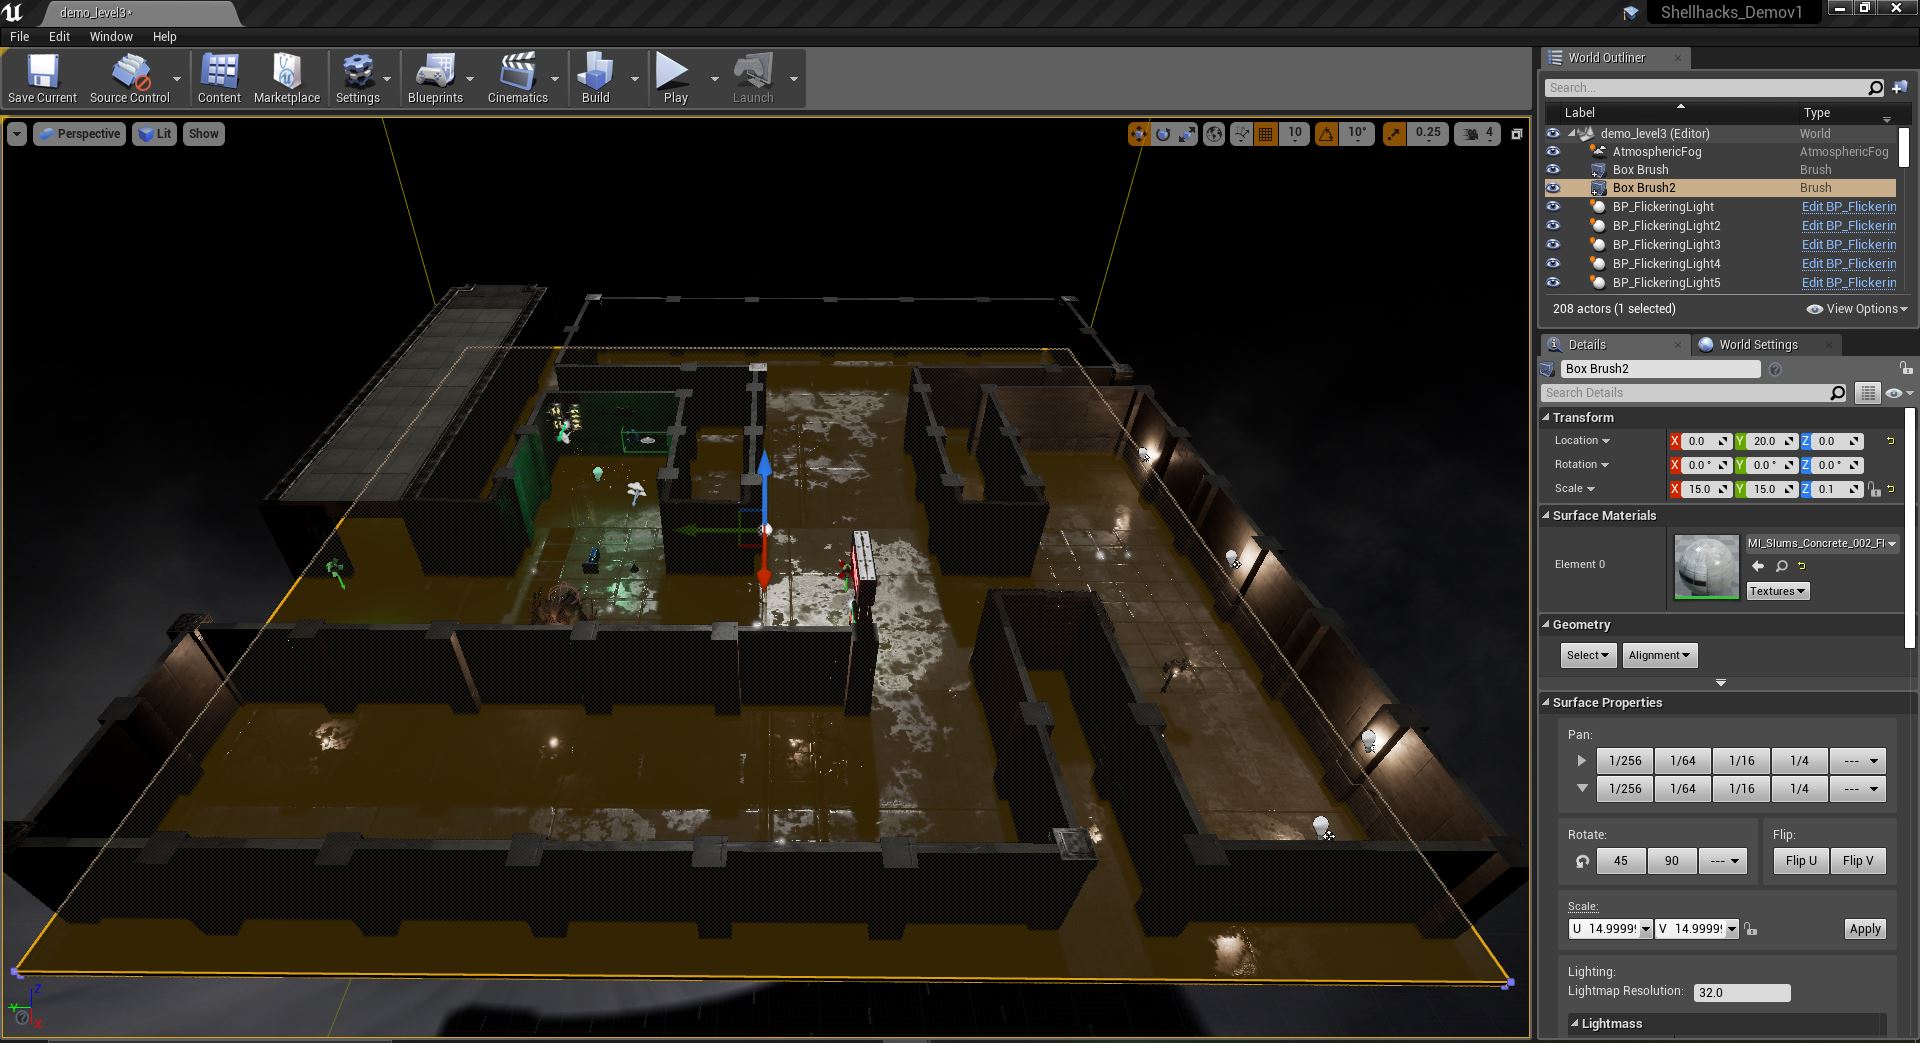Expand the Show dropdown in the viewport
Screen dimensions: 1920x1043
pos(203,133)
